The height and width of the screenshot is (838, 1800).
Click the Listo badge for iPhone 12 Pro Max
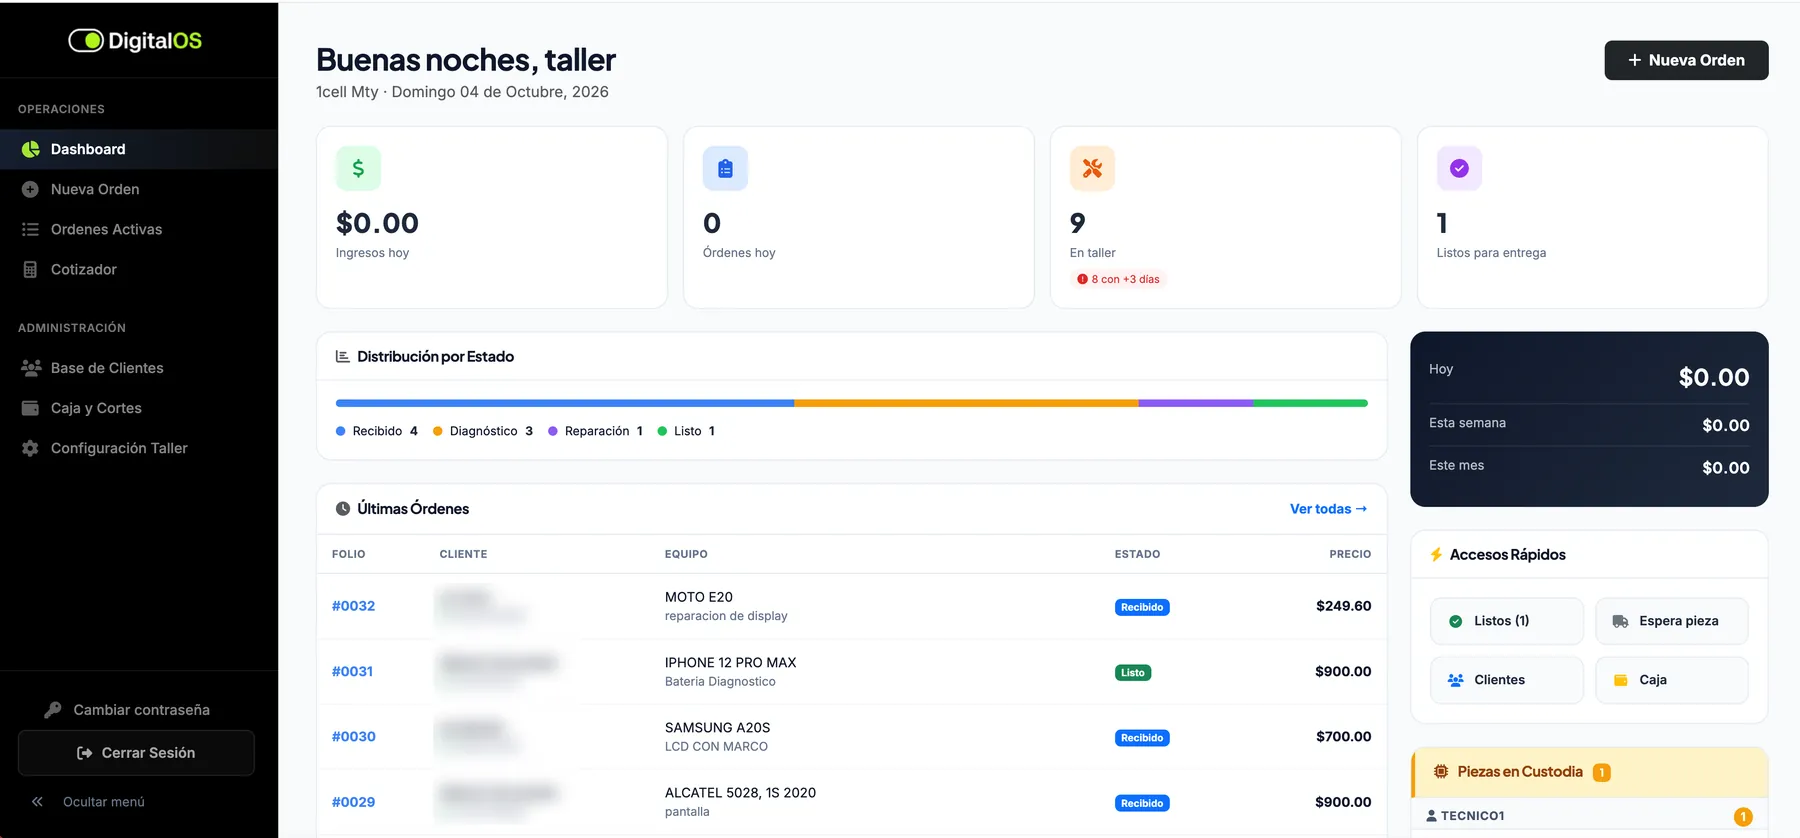click(1133, 673)
